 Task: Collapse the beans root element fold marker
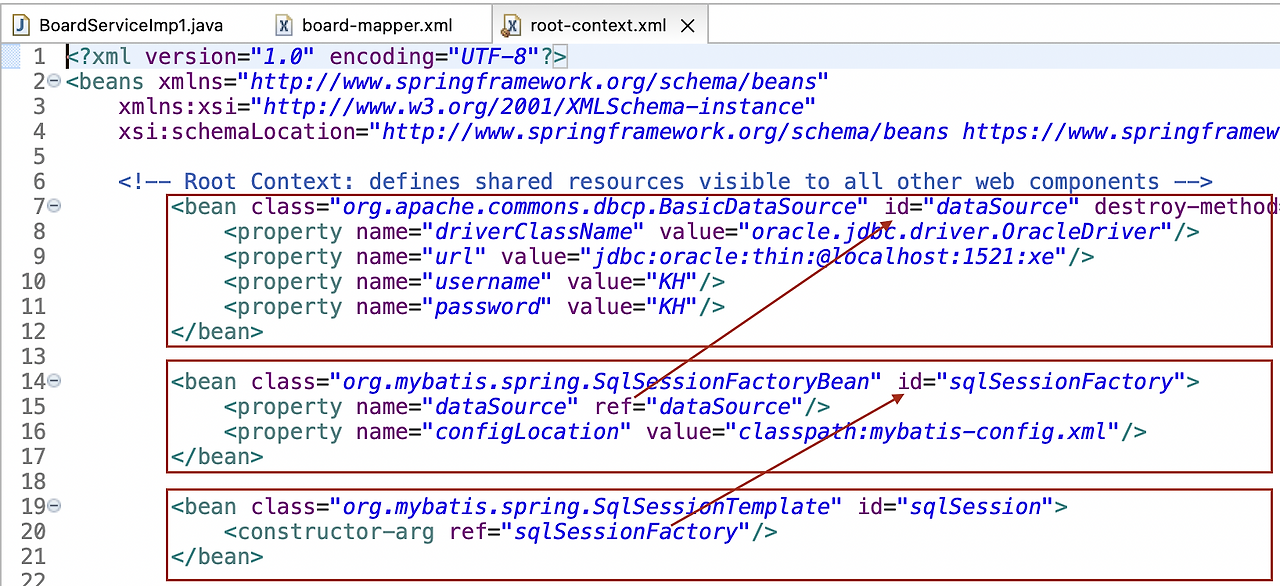pos(55,81)
